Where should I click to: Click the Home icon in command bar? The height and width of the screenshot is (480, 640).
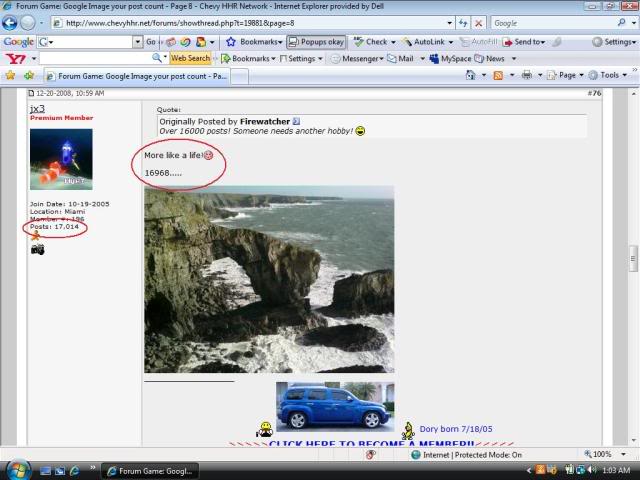pos(471,75)
